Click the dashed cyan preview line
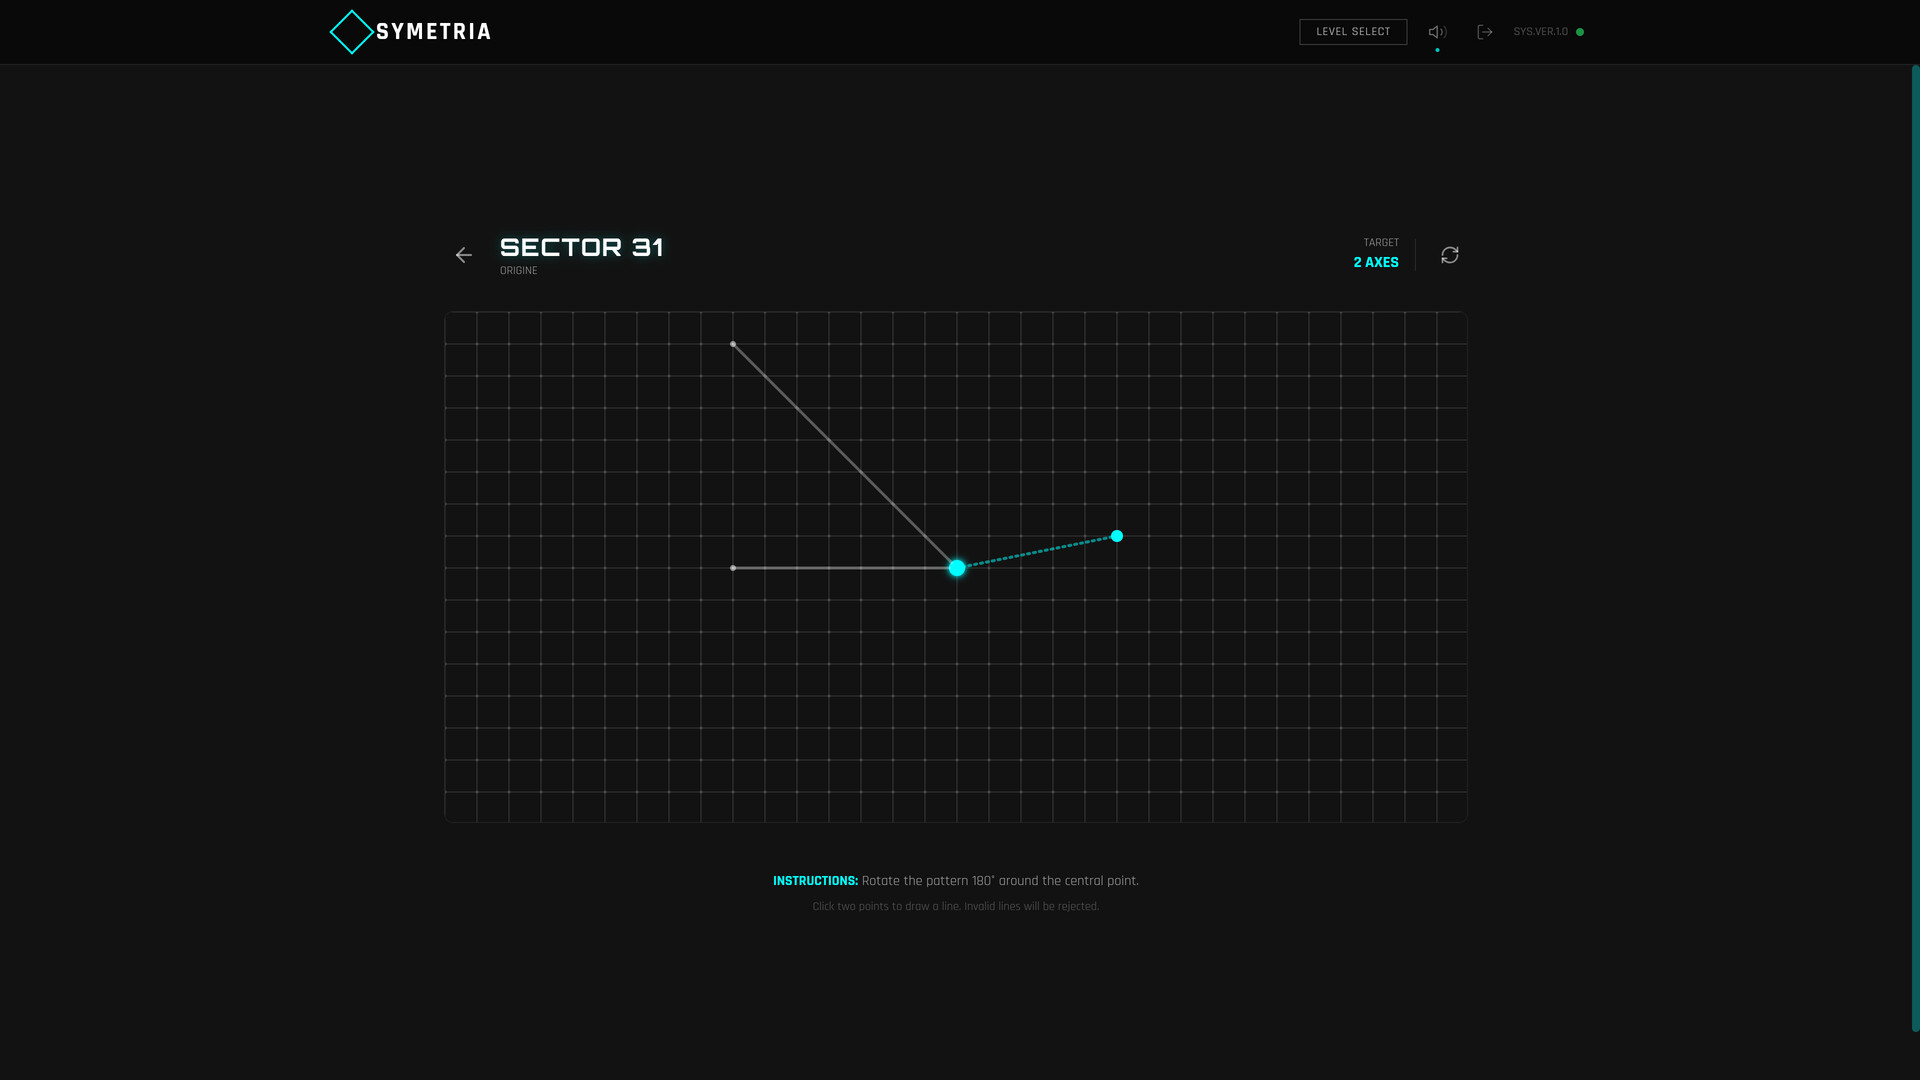1920x1080 pixels. [1037, 552]
